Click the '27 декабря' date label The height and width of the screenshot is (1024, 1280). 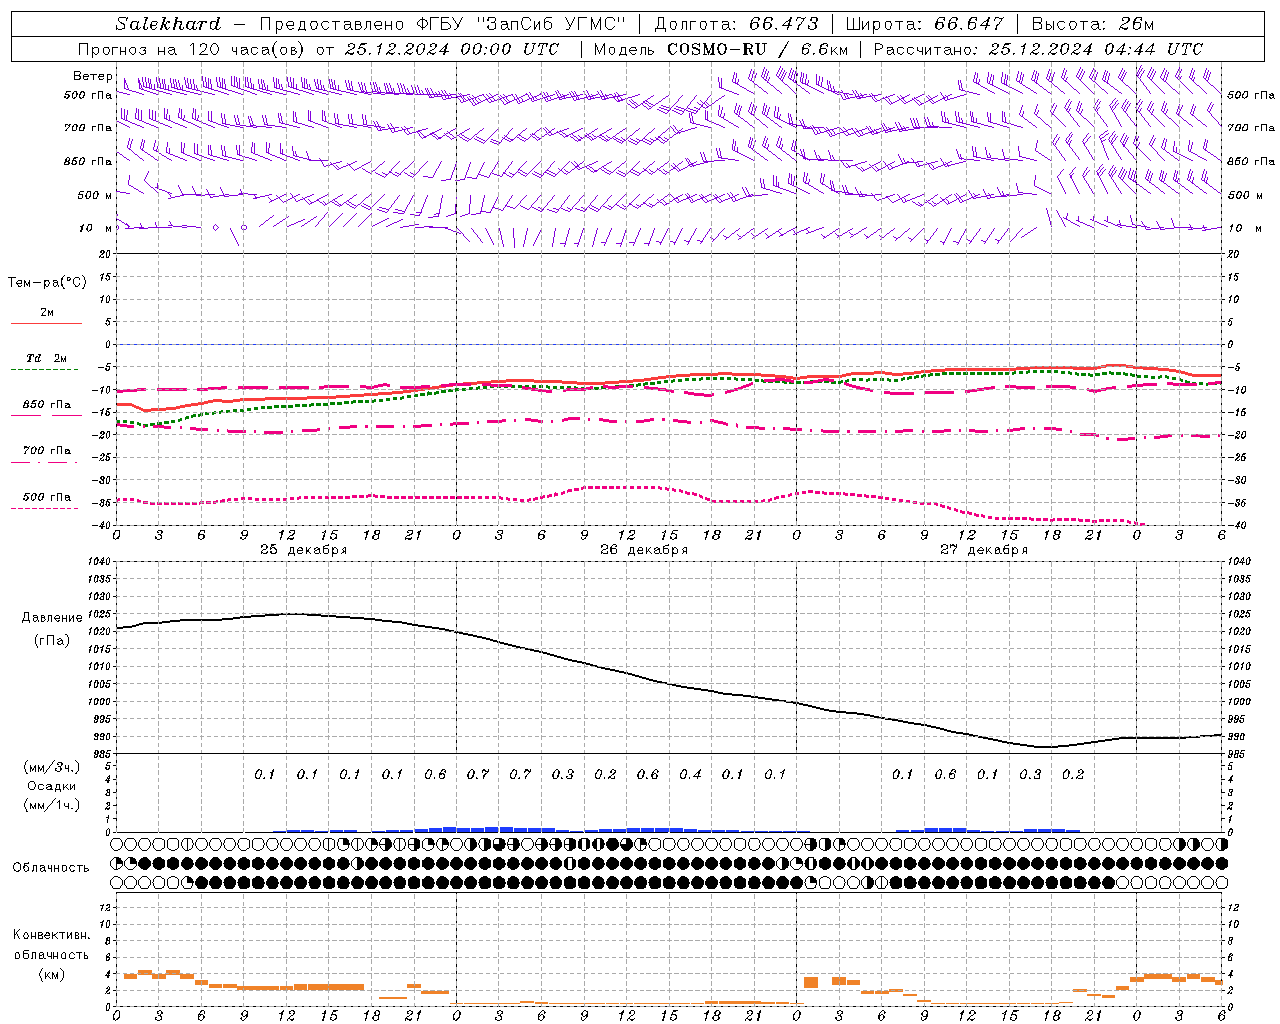[x=983, y=550]
